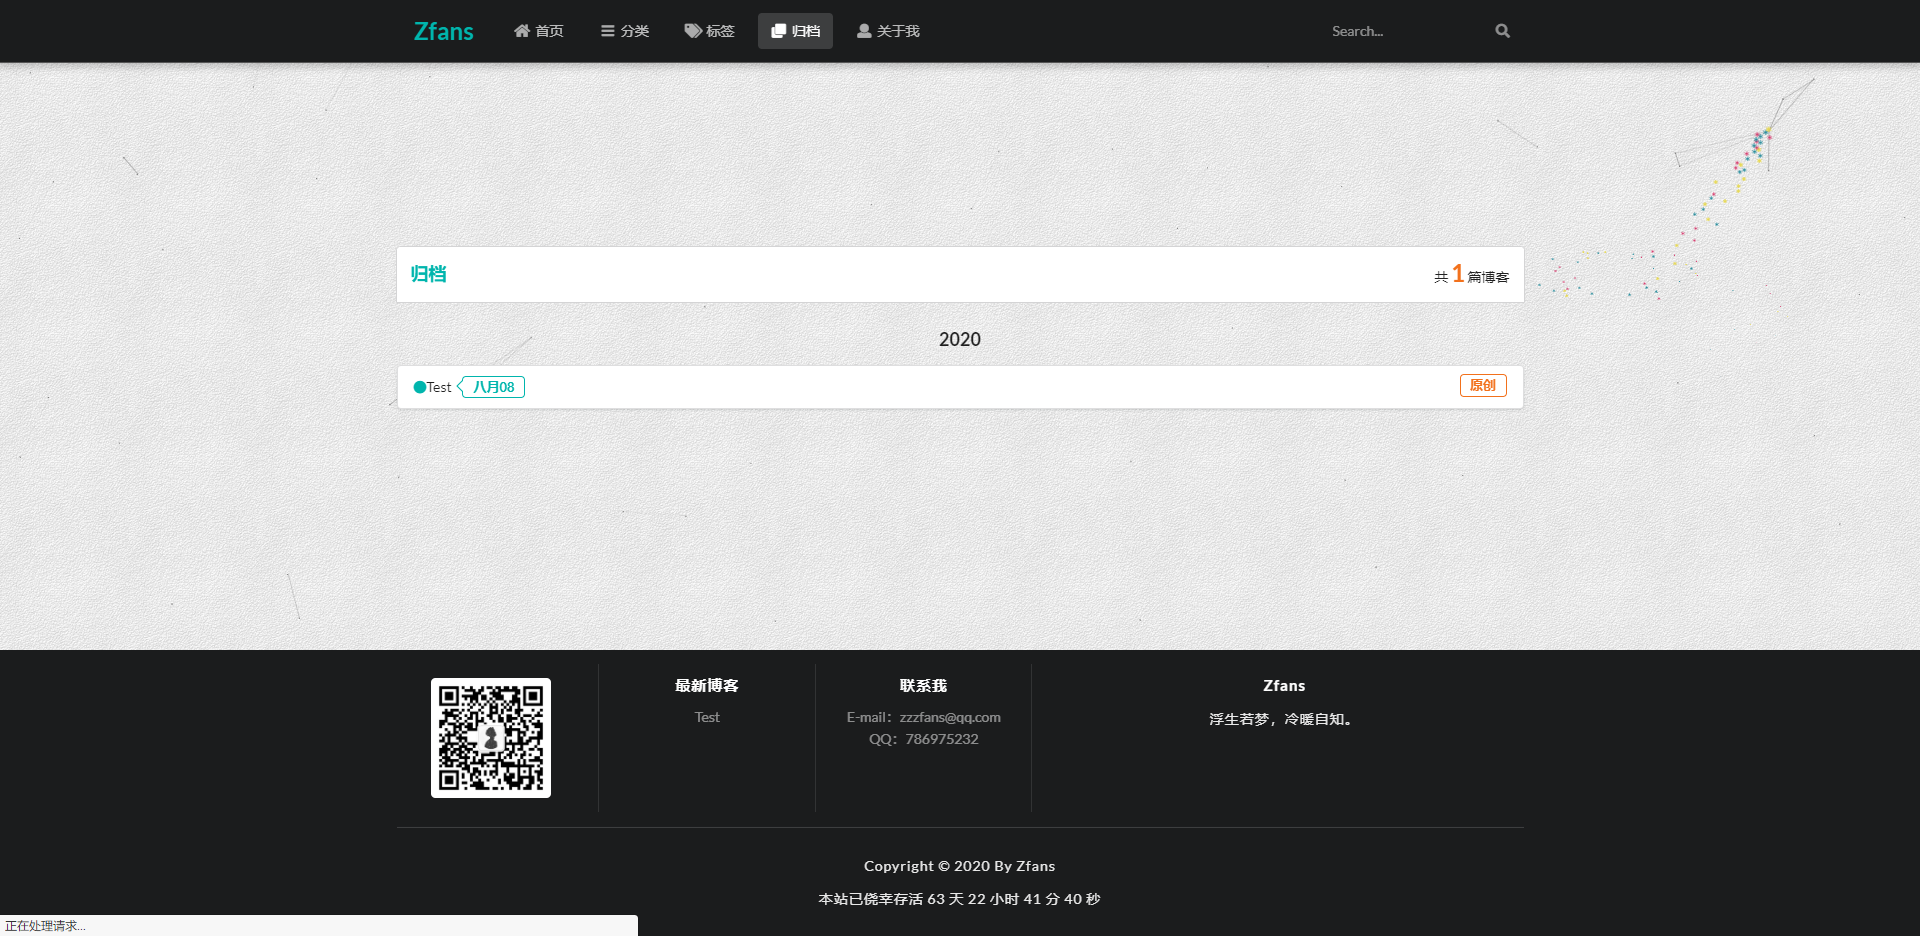Open Test under 最新博客 in footer
1920x936 pixels.
707,717
